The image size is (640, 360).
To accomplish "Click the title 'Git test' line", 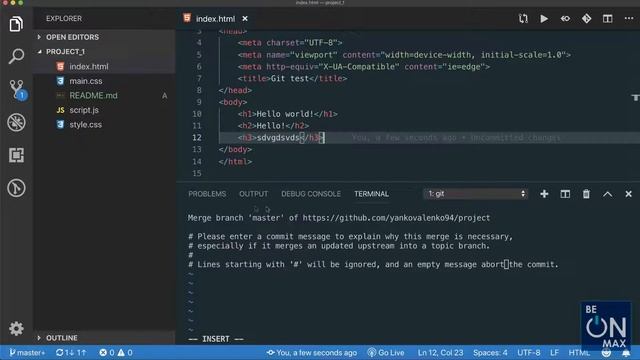I will point(292,78).
